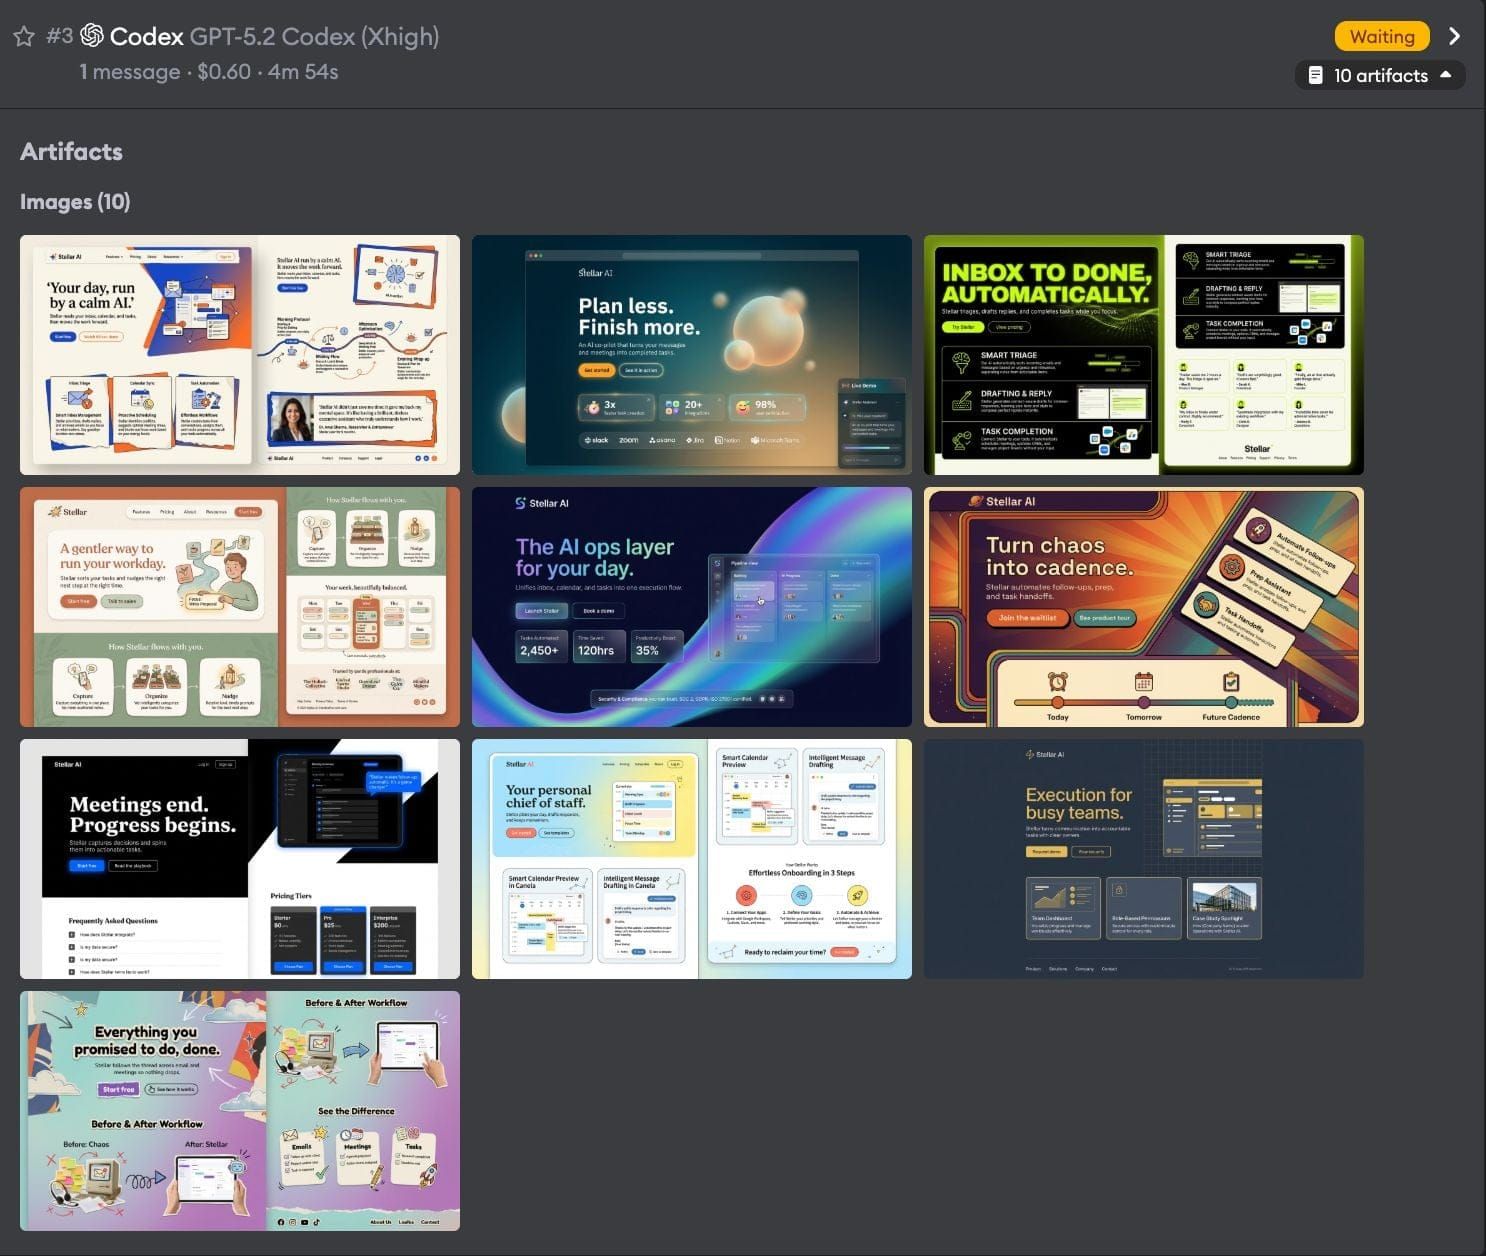The width and height of the screenshot is (1486, 1256).
Task: Open 'The AI ops layer for your day'
Action: (x=691, y=606)
